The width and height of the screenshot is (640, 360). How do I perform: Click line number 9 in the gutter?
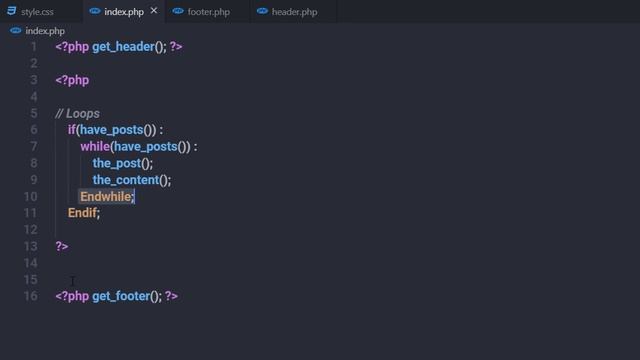[x=33, y=180]
